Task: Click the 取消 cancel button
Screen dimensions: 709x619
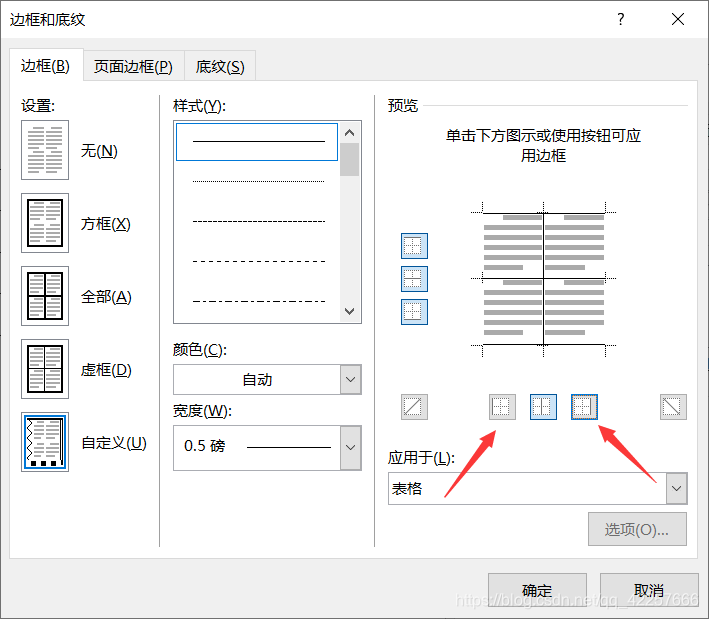Action: 649,590
